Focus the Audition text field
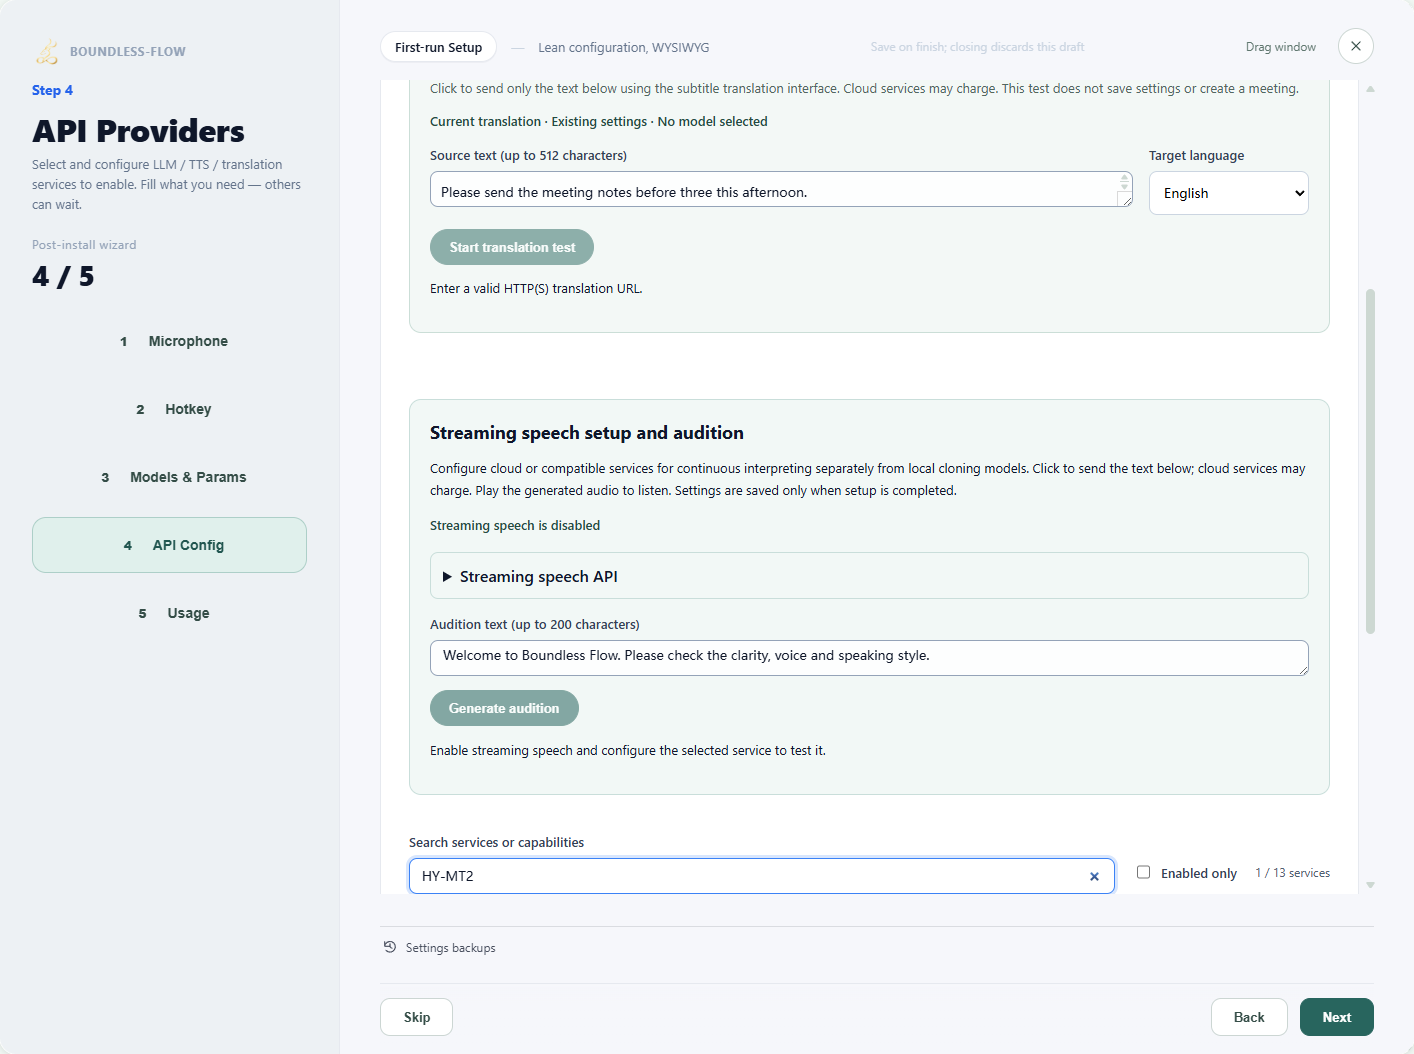Image resolution: width=1414 pixels, height=1054 pixels. pyautogui.click(x=869, y=657)
